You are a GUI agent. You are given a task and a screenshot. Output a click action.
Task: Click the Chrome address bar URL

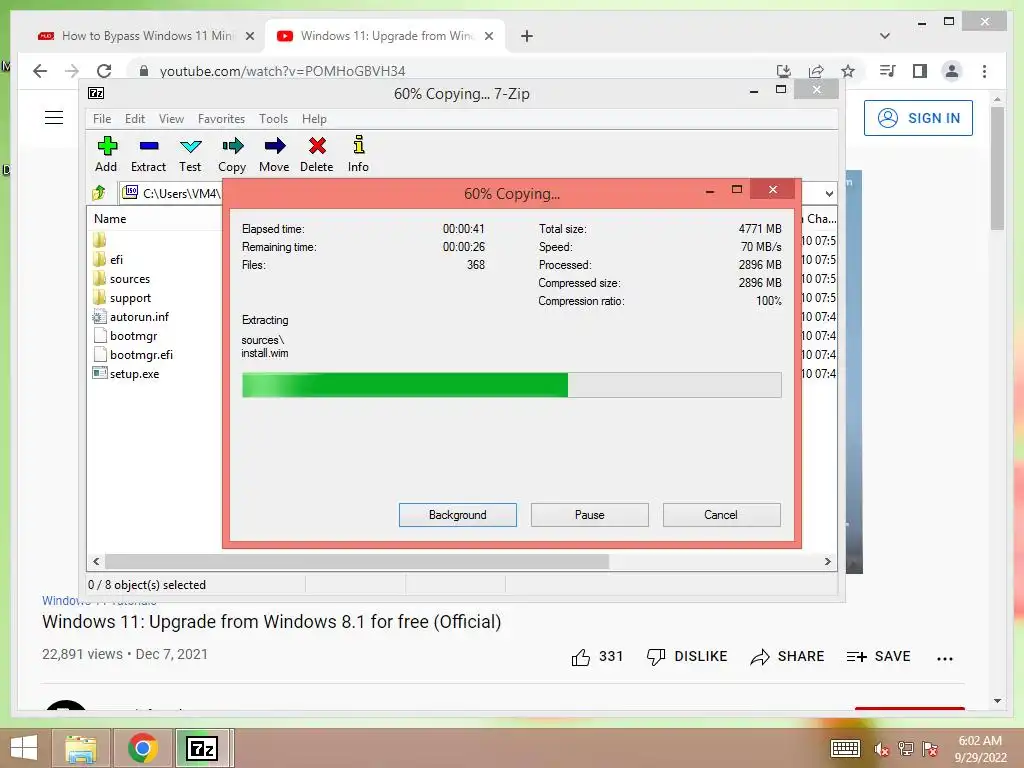point(282,71)
